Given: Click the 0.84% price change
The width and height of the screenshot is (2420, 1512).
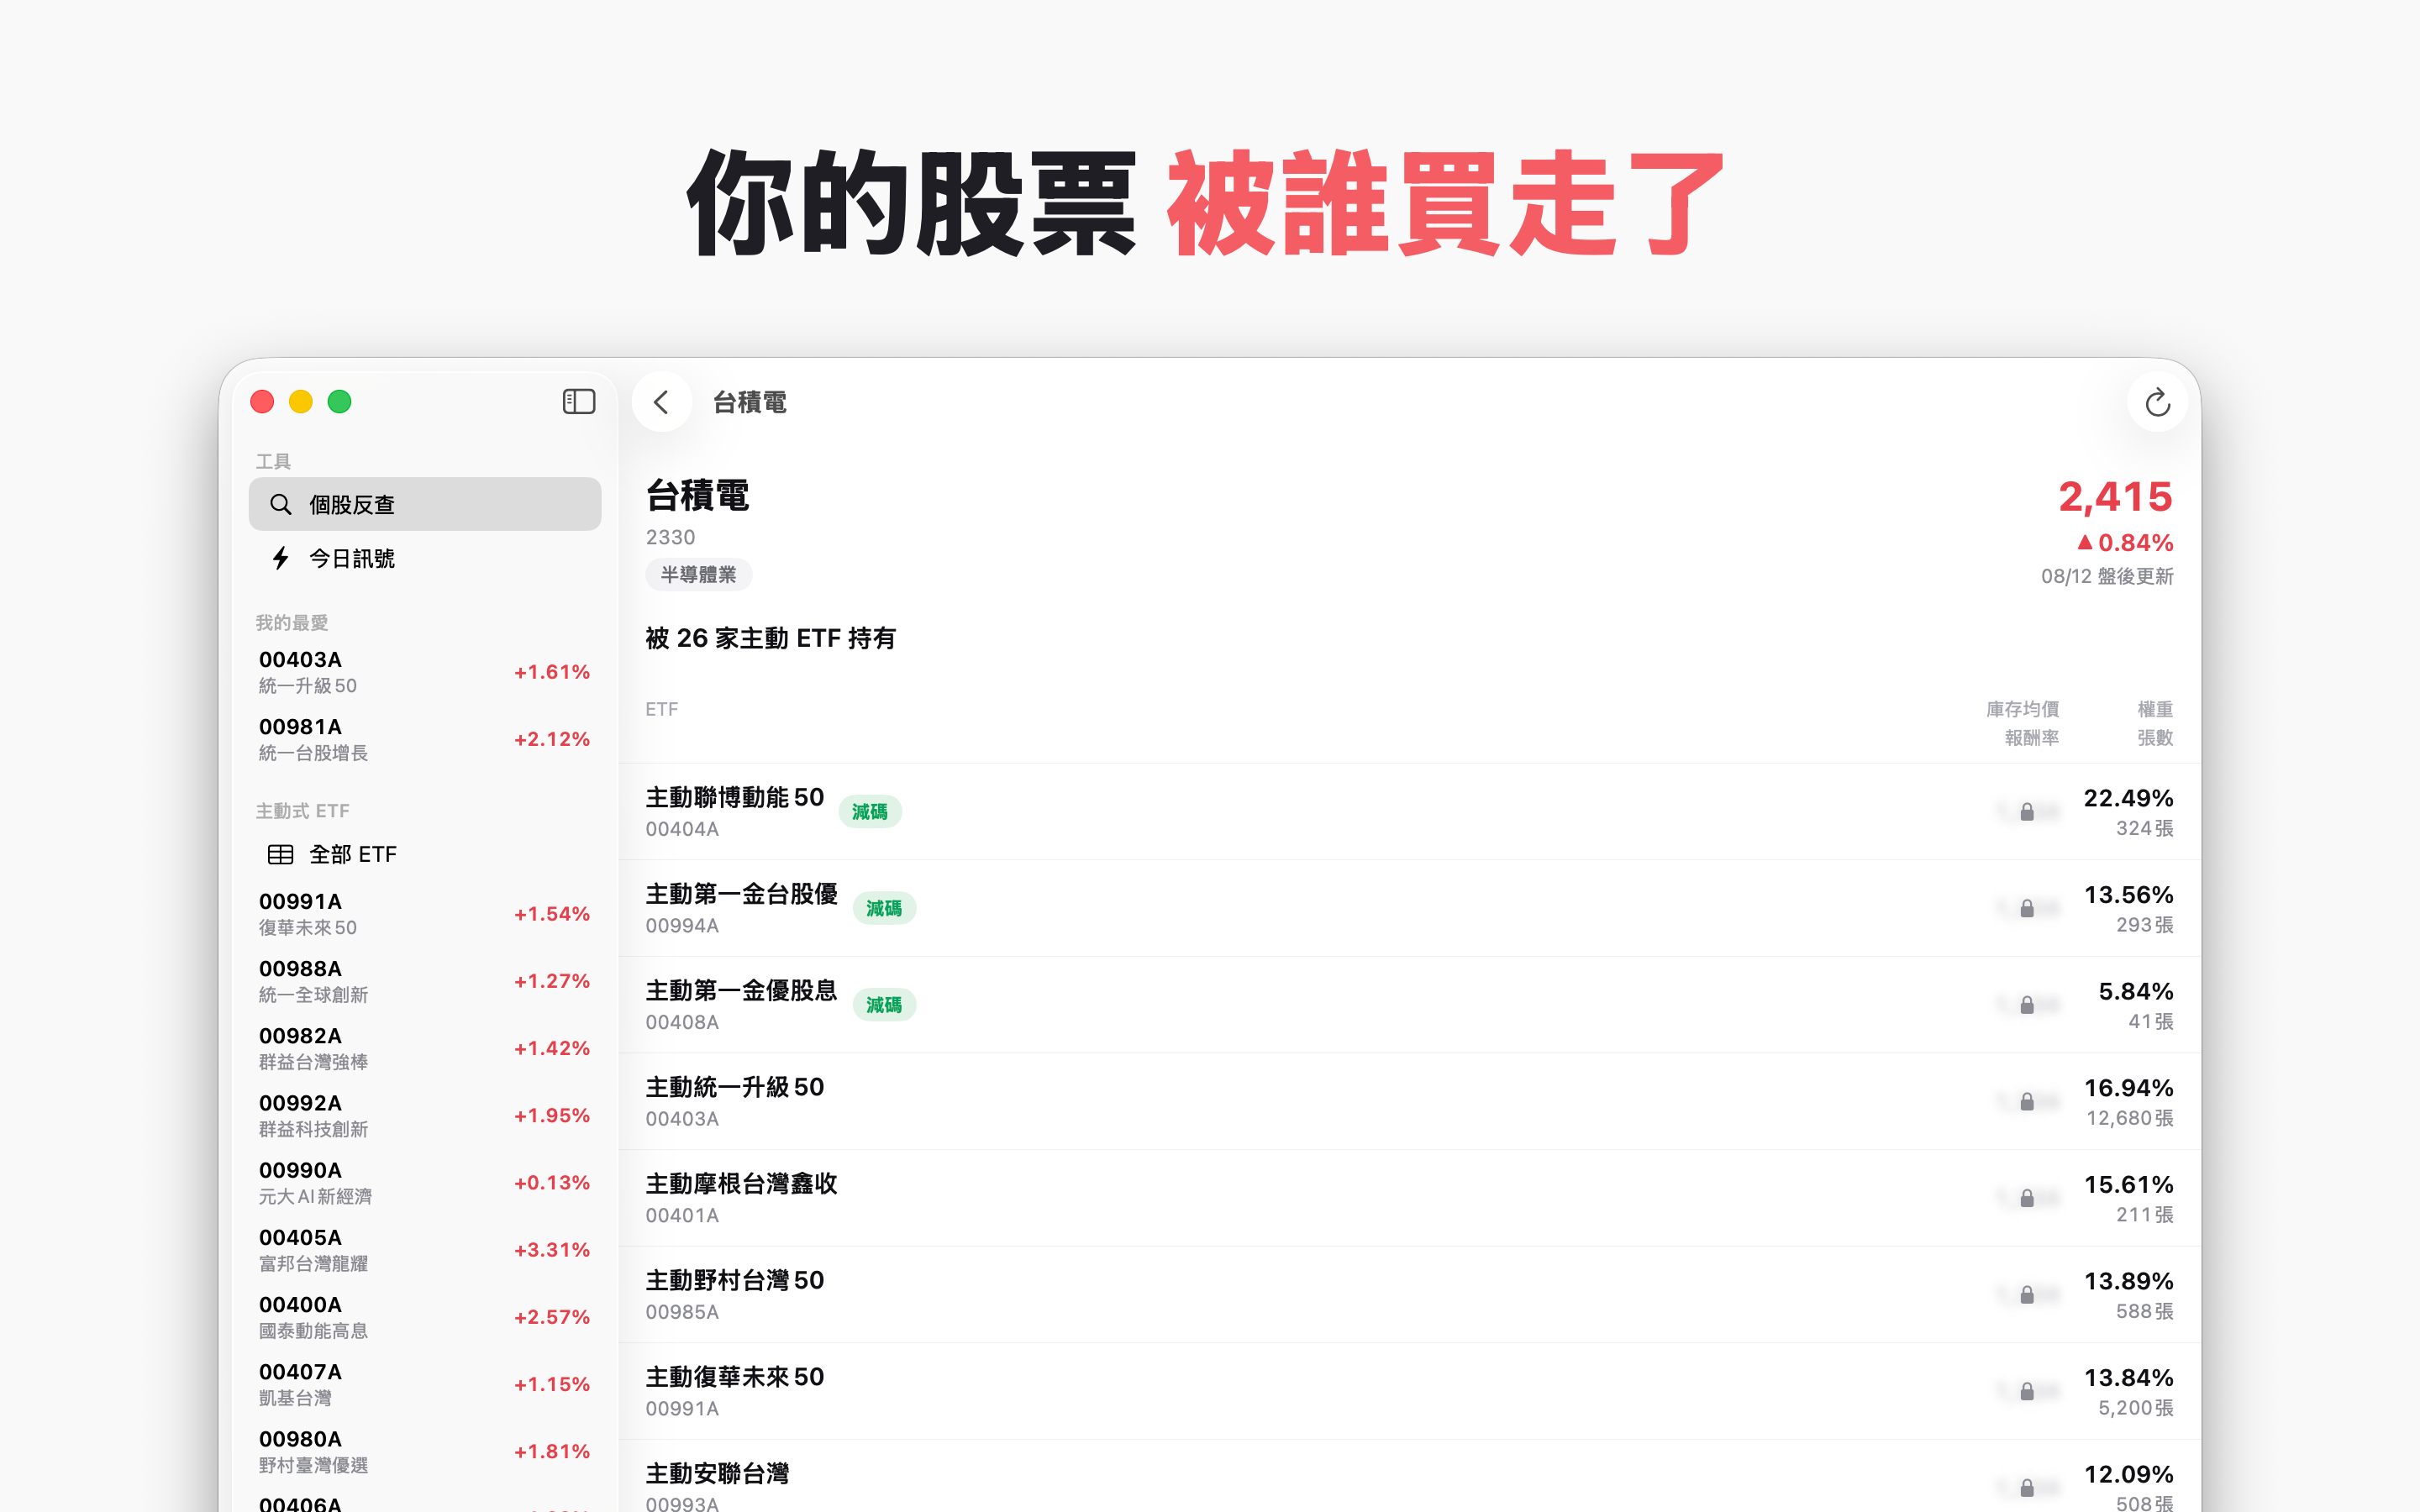Looking at the screenshot, I should 2125,543.
